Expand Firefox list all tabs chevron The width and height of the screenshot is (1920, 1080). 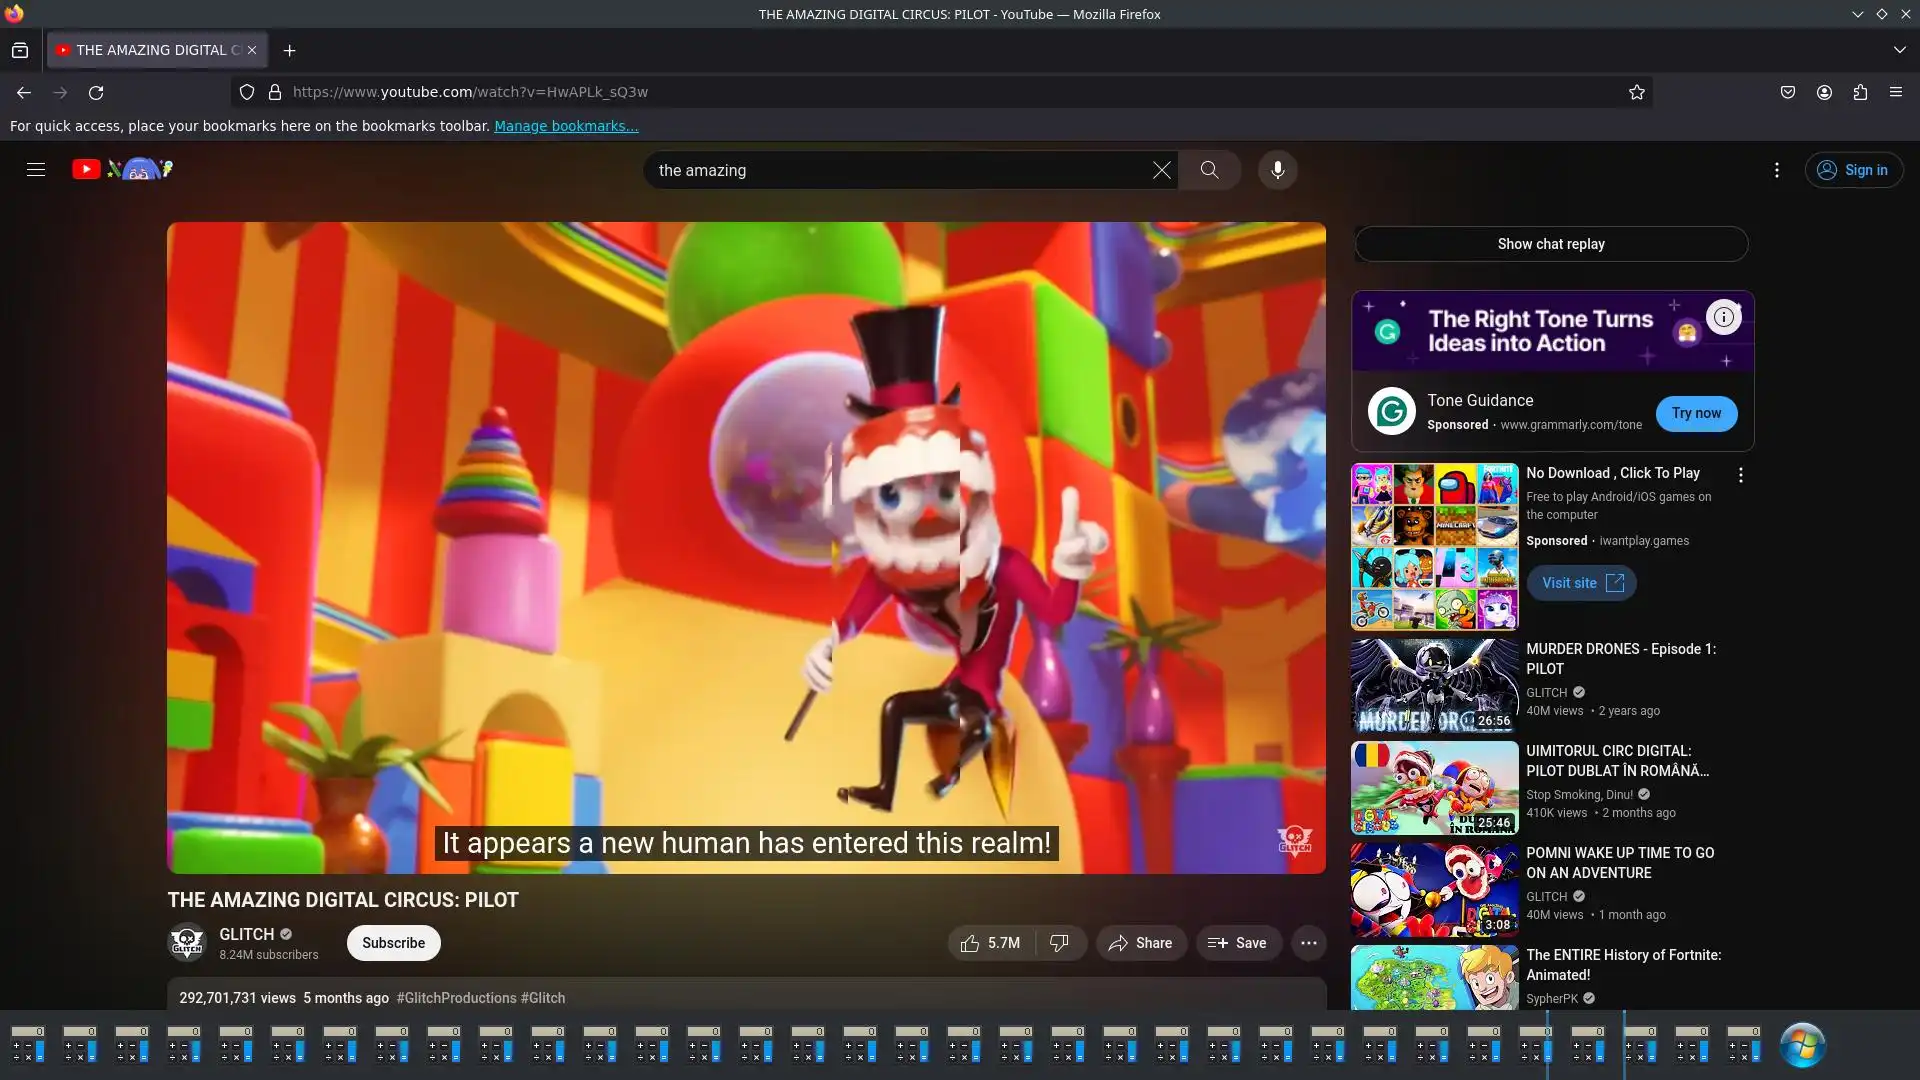1899,50
